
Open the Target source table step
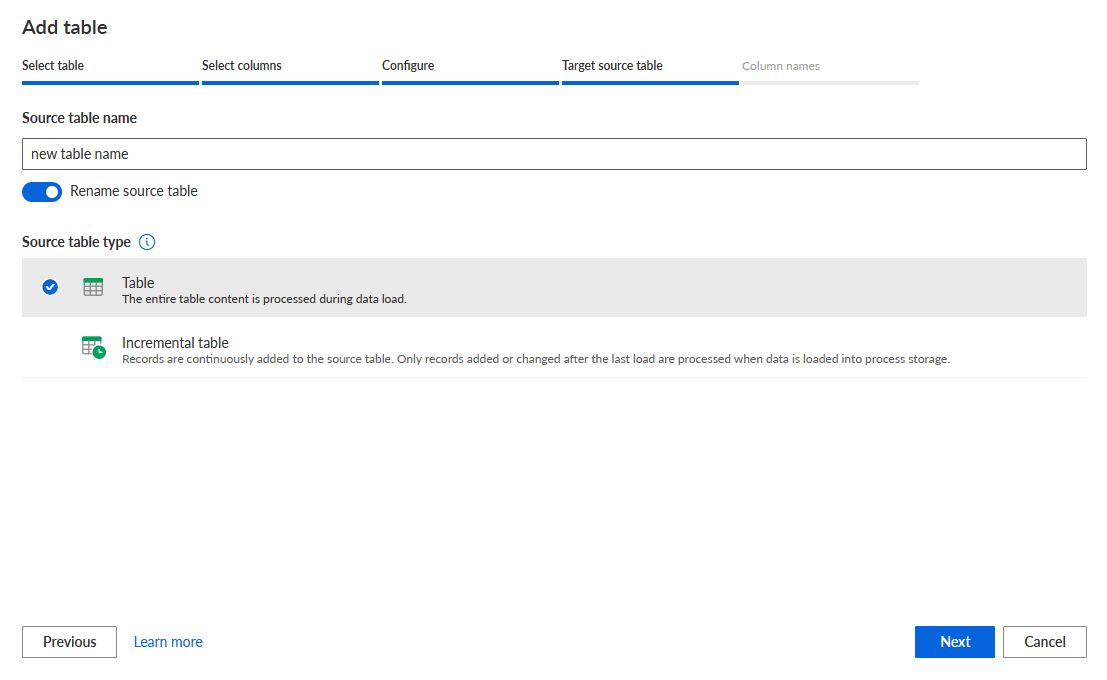pyautogui.click(x=612, y=66)
